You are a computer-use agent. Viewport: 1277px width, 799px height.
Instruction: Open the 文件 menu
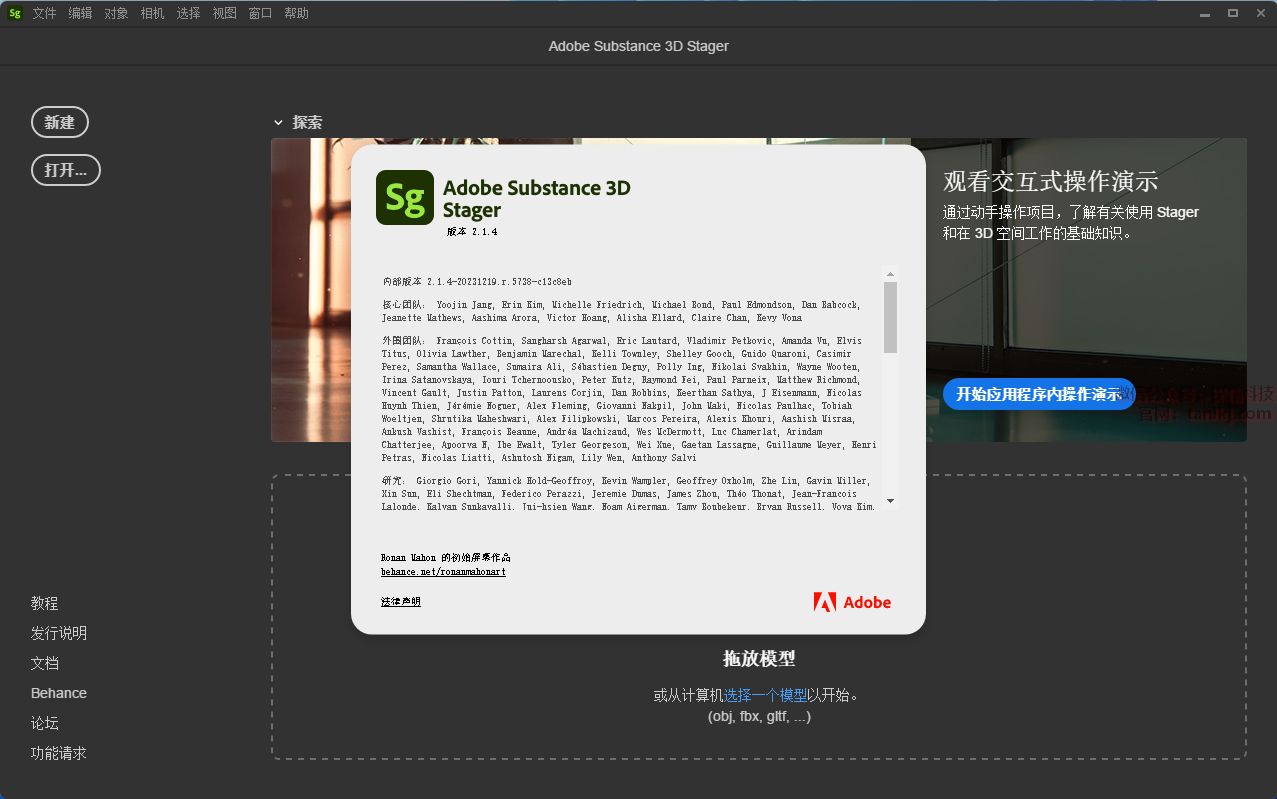click(x=44, y=13)
